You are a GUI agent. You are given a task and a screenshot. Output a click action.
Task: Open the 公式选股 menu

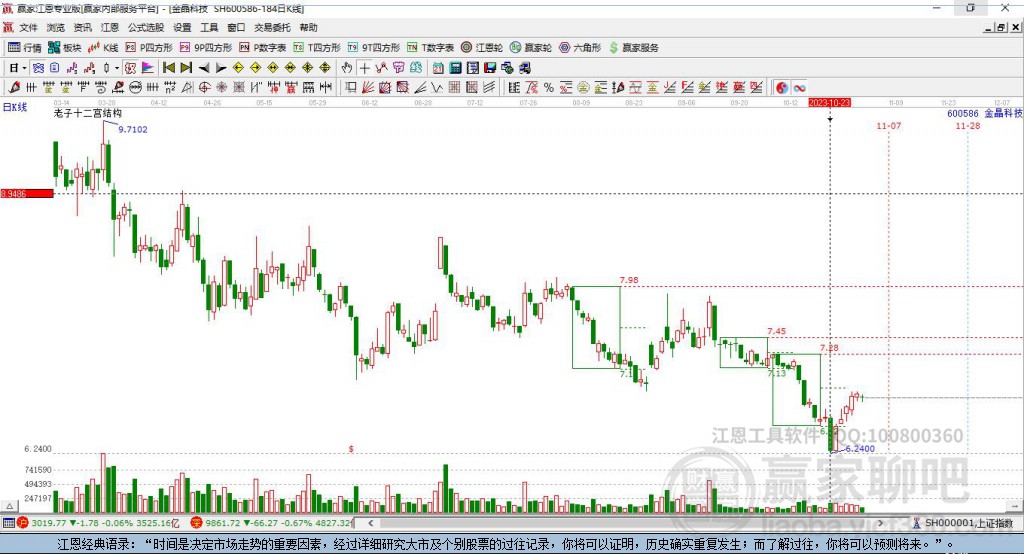coord(146,27)
